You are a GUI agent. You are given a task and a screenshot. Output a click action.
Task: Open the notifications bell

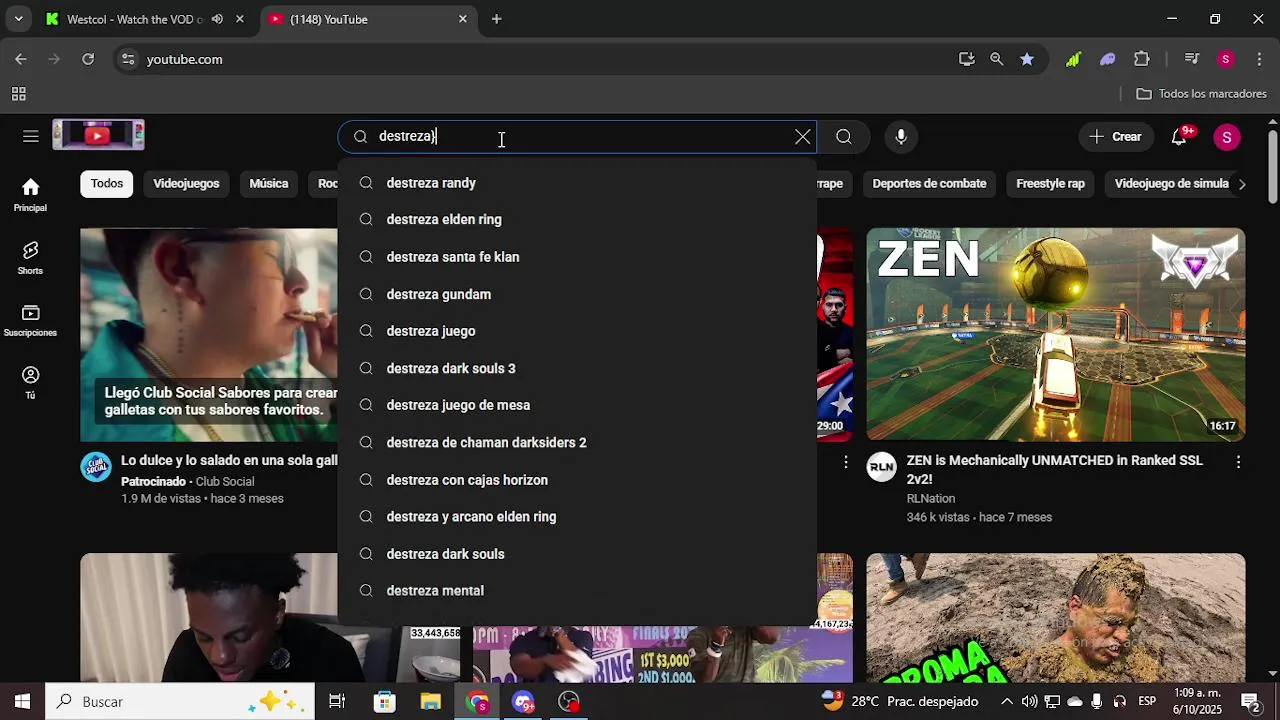point(1180,137)
